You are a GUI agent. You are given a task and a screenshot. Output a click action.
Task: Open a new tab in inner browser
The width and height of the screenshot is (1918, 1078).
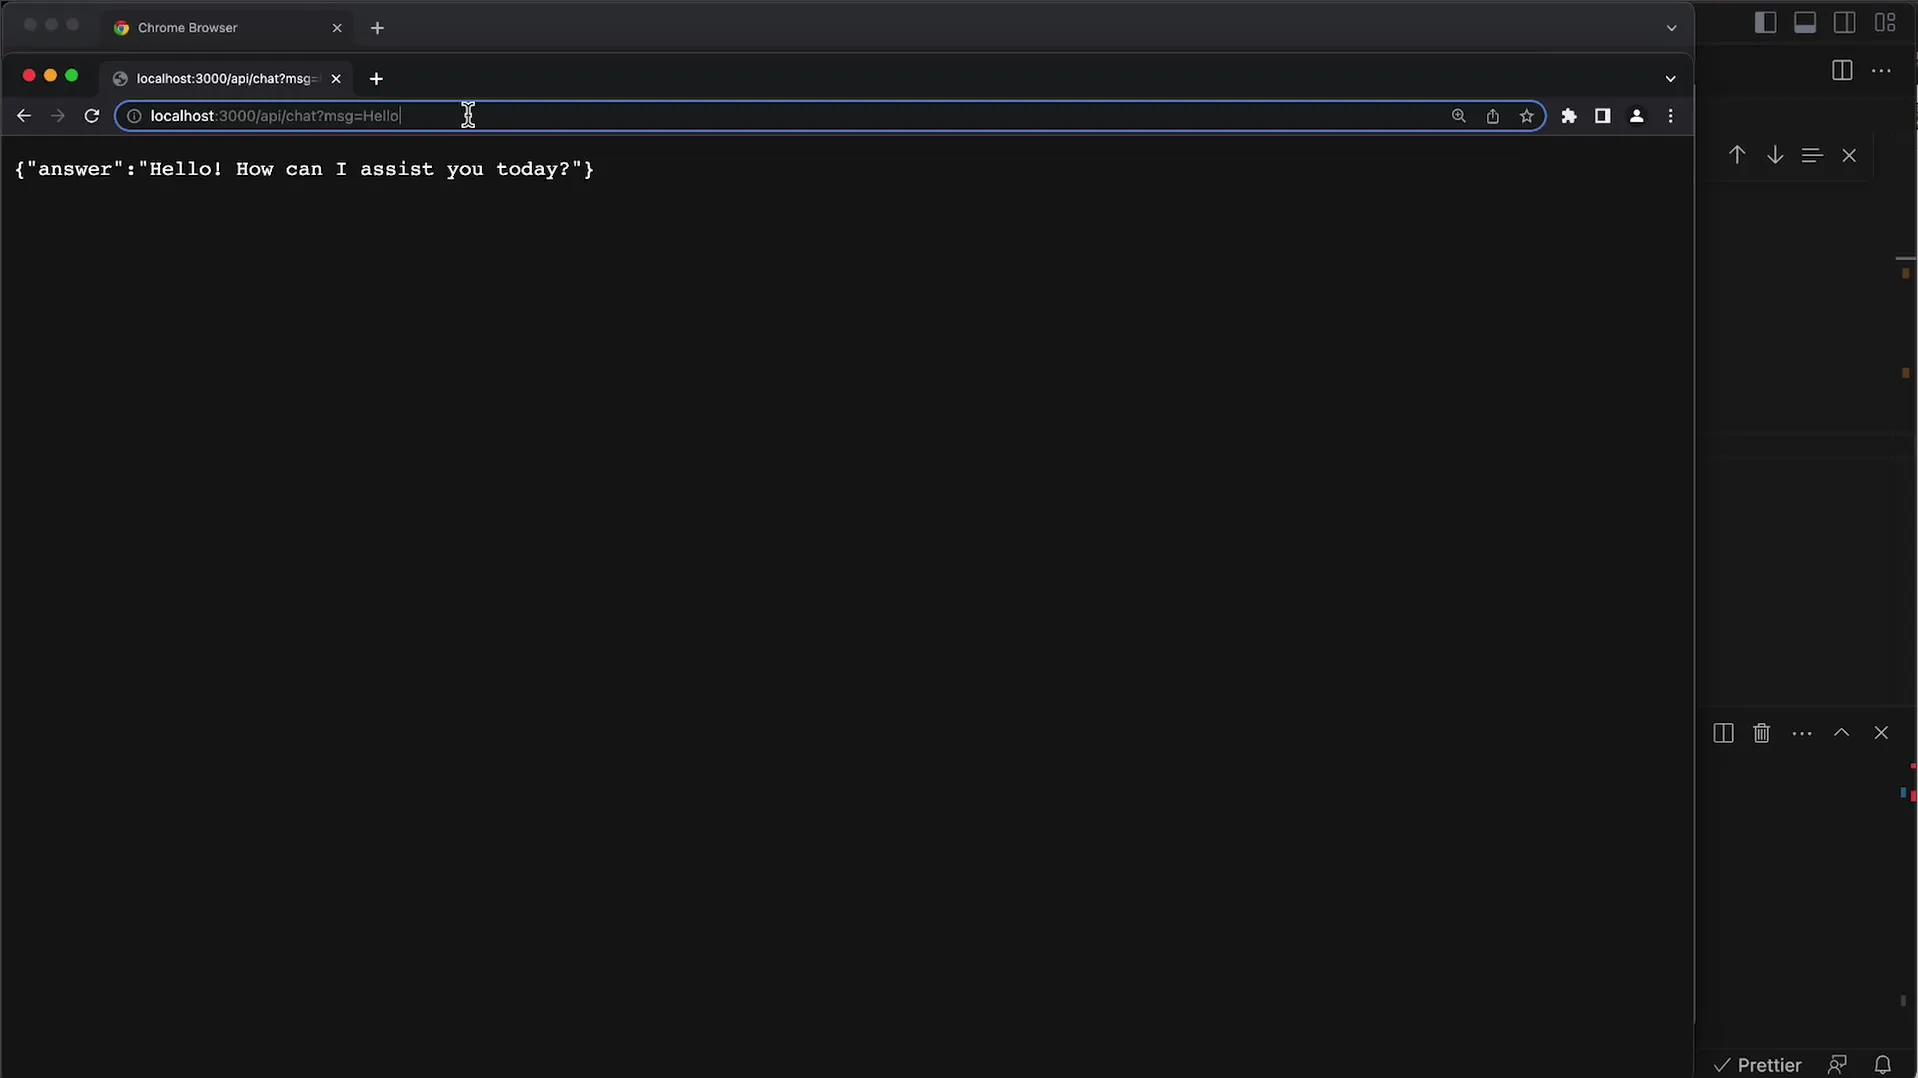(376, 78)
